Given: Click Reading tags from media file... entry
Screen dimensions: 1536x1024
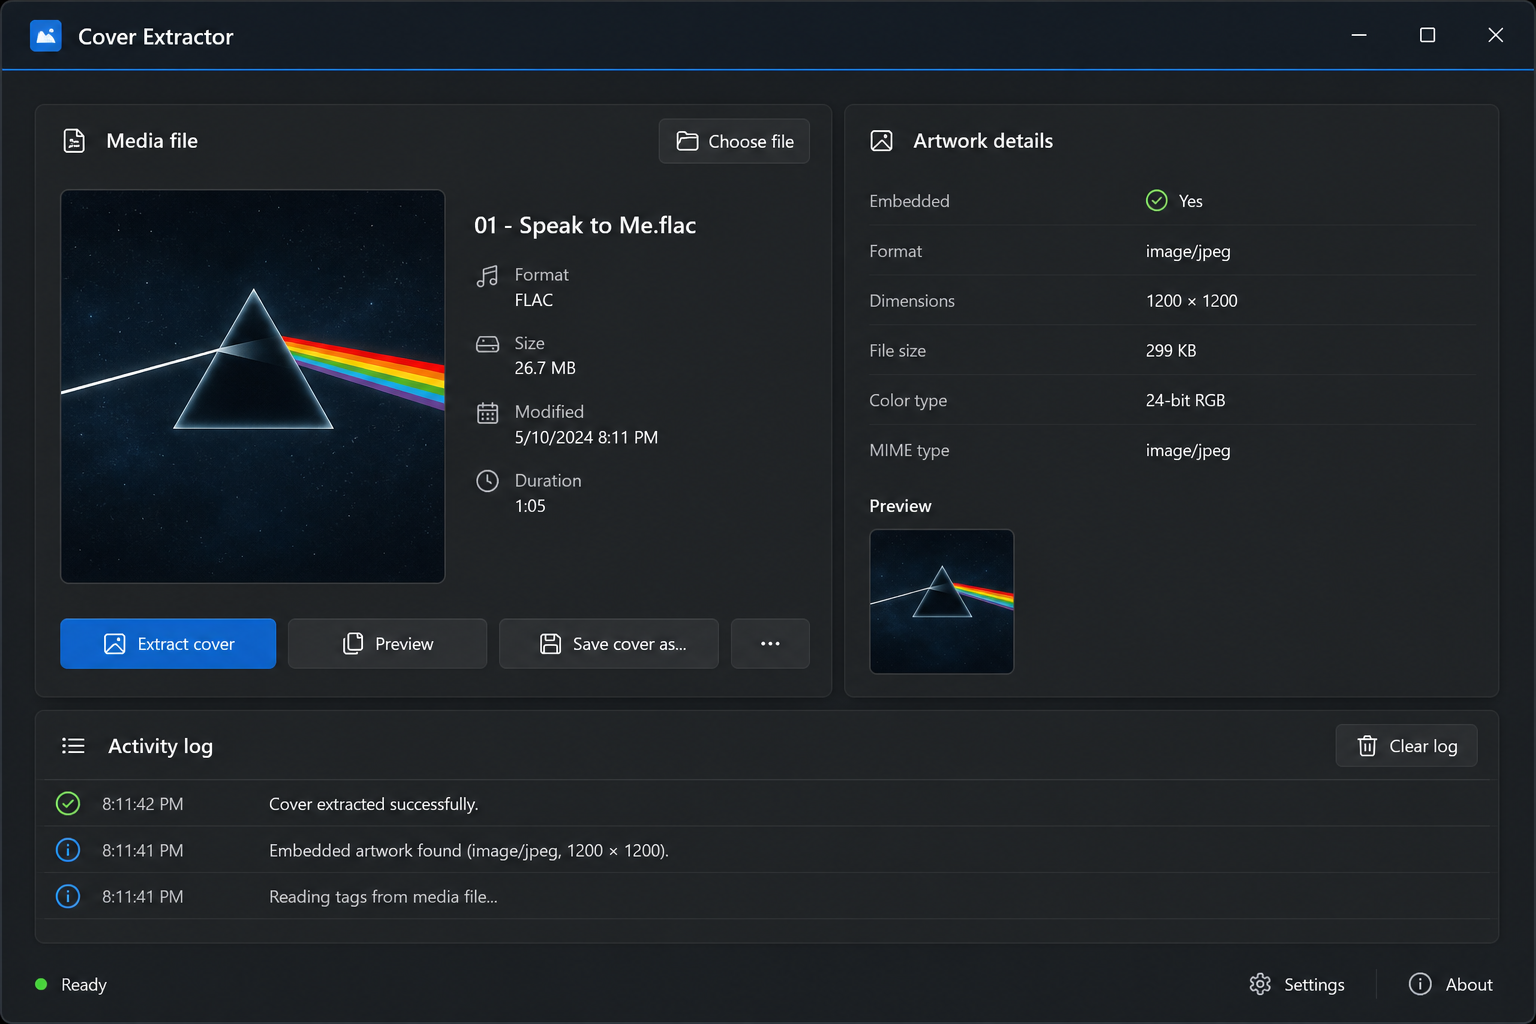Looking at the screenshot, I should pyautogui.click(x=383, y=897).
